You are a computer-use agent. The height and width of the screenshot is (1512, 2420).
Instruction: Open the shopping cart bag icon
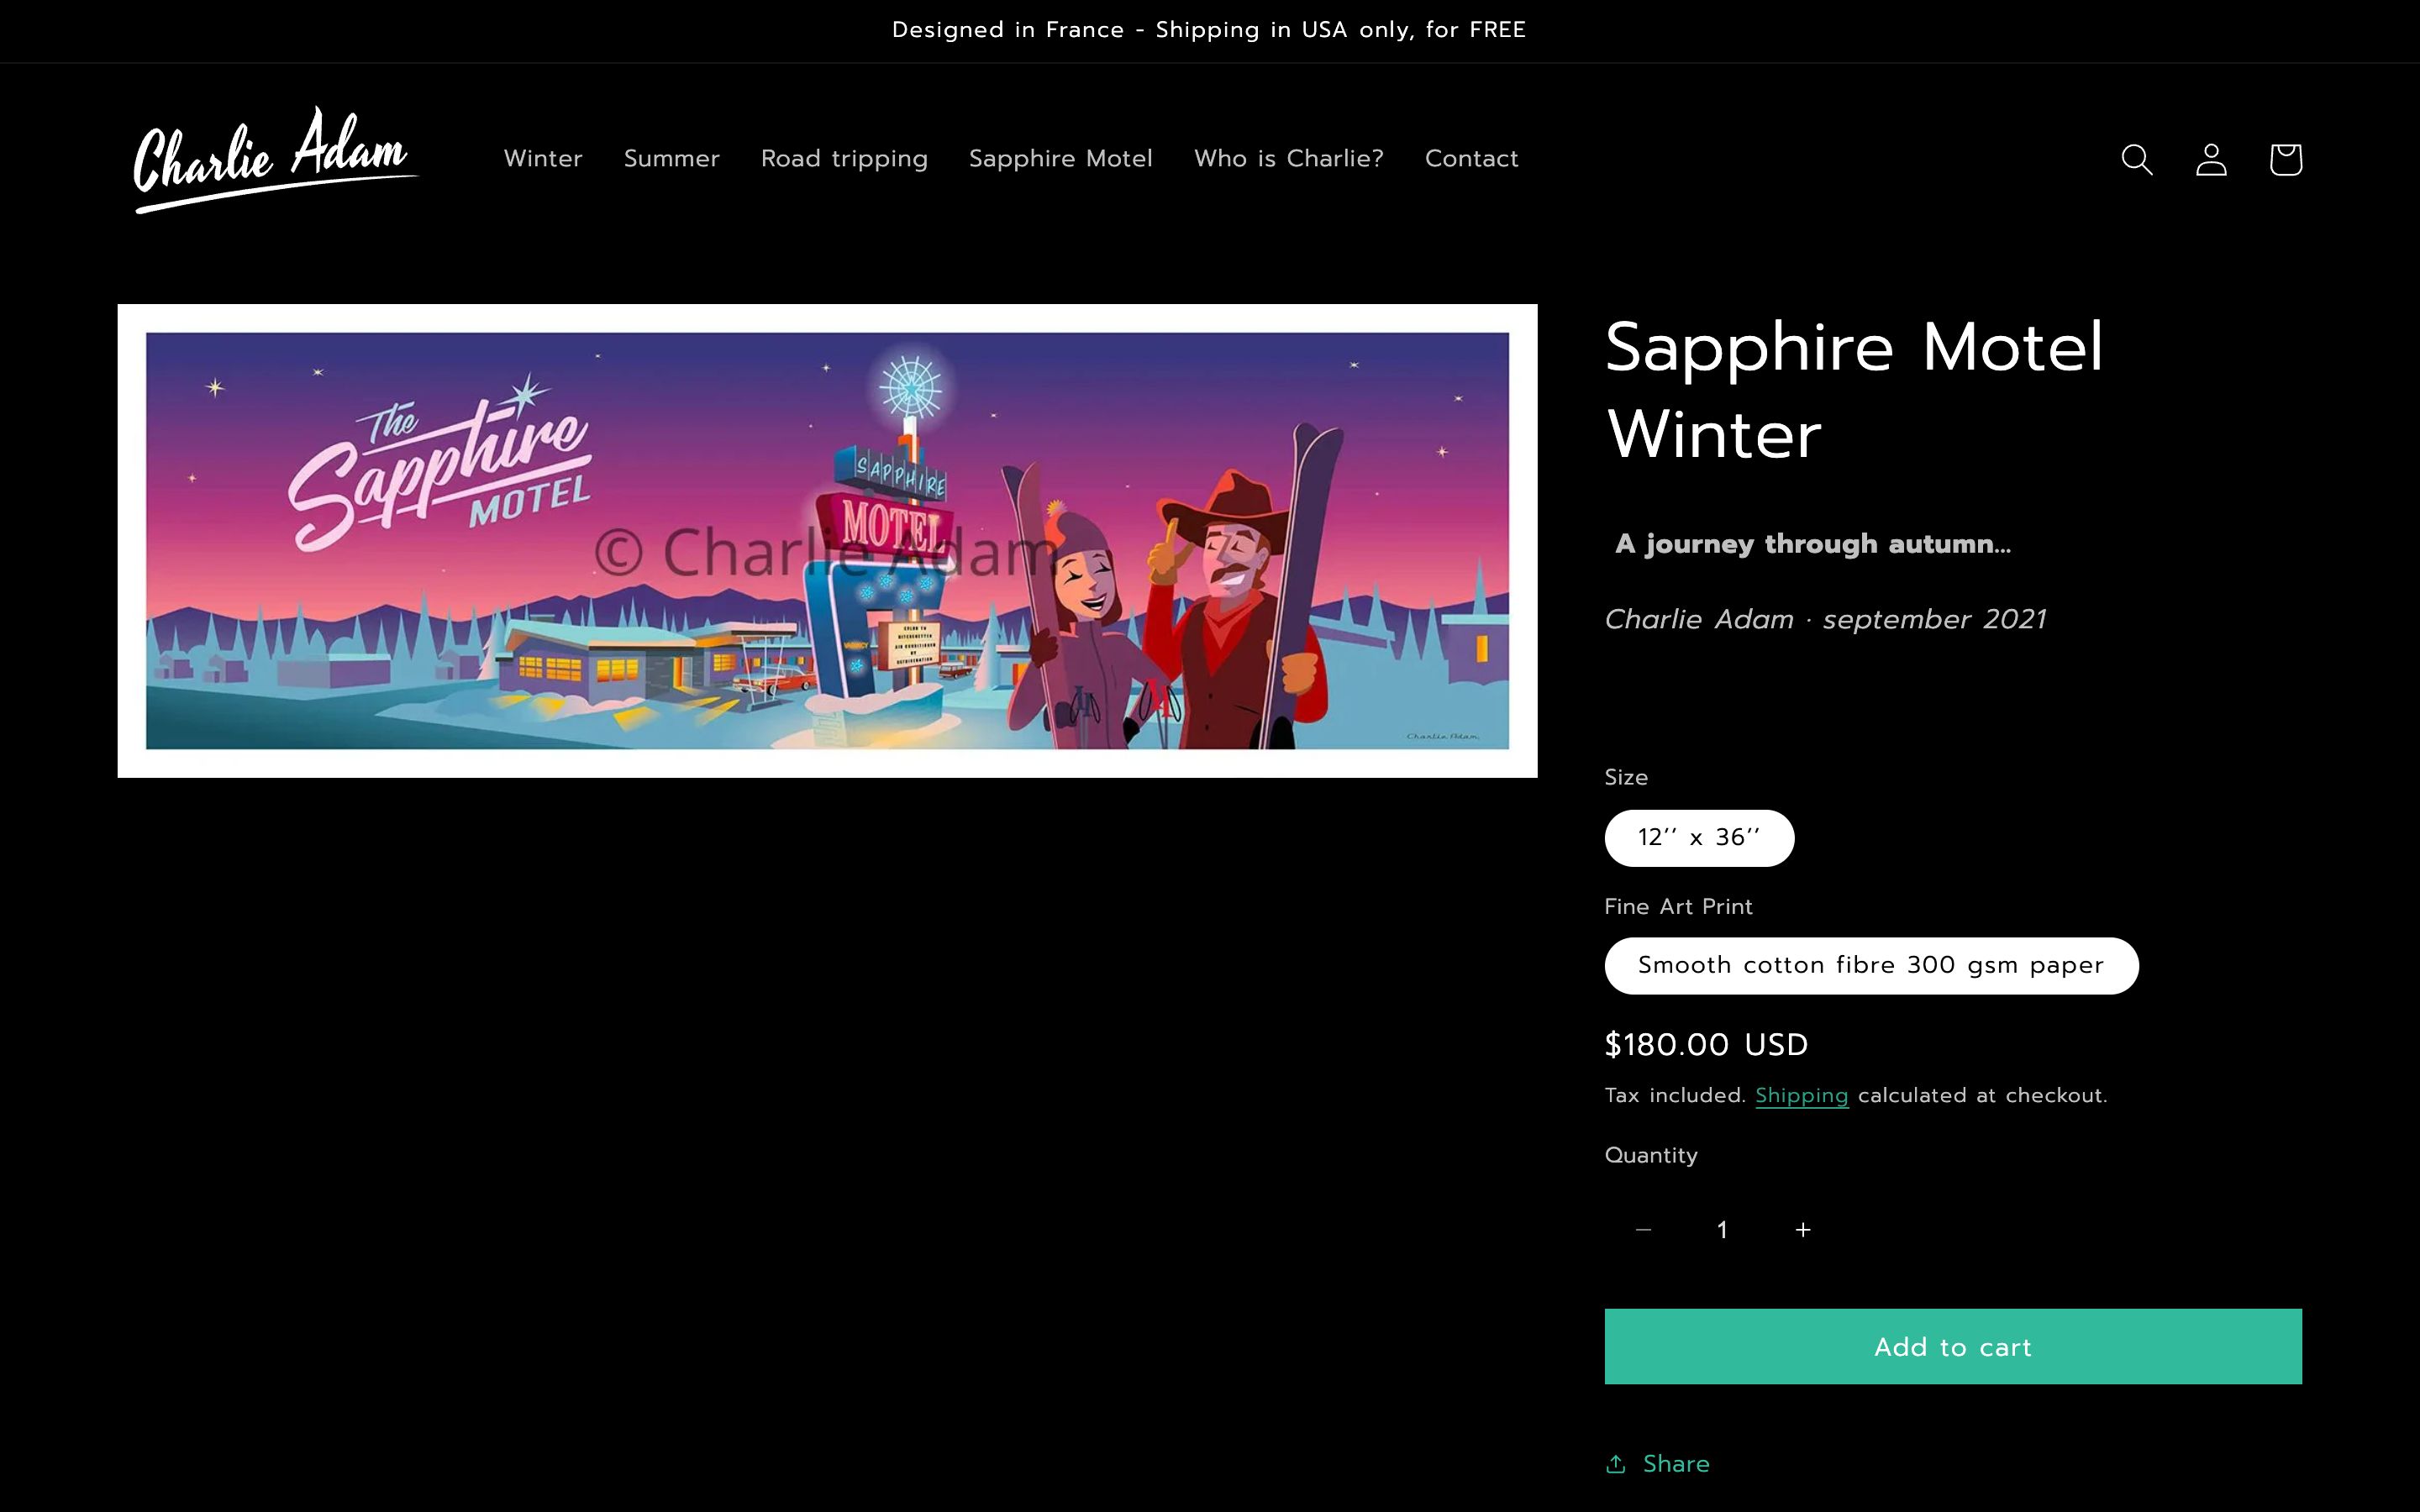click(x=2285, y=159)
